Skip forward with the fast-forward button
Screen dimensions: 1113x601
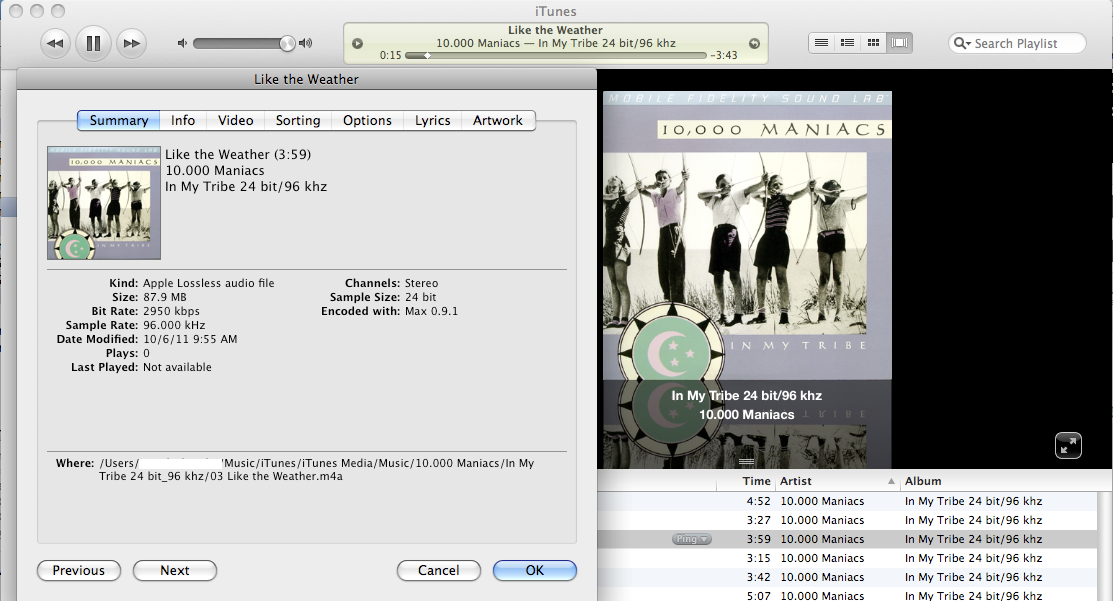tap(131, 43)
